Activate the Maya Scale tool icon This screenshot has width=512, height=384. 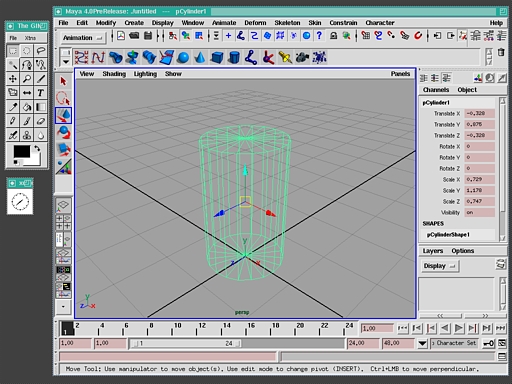tap(63, 149)
